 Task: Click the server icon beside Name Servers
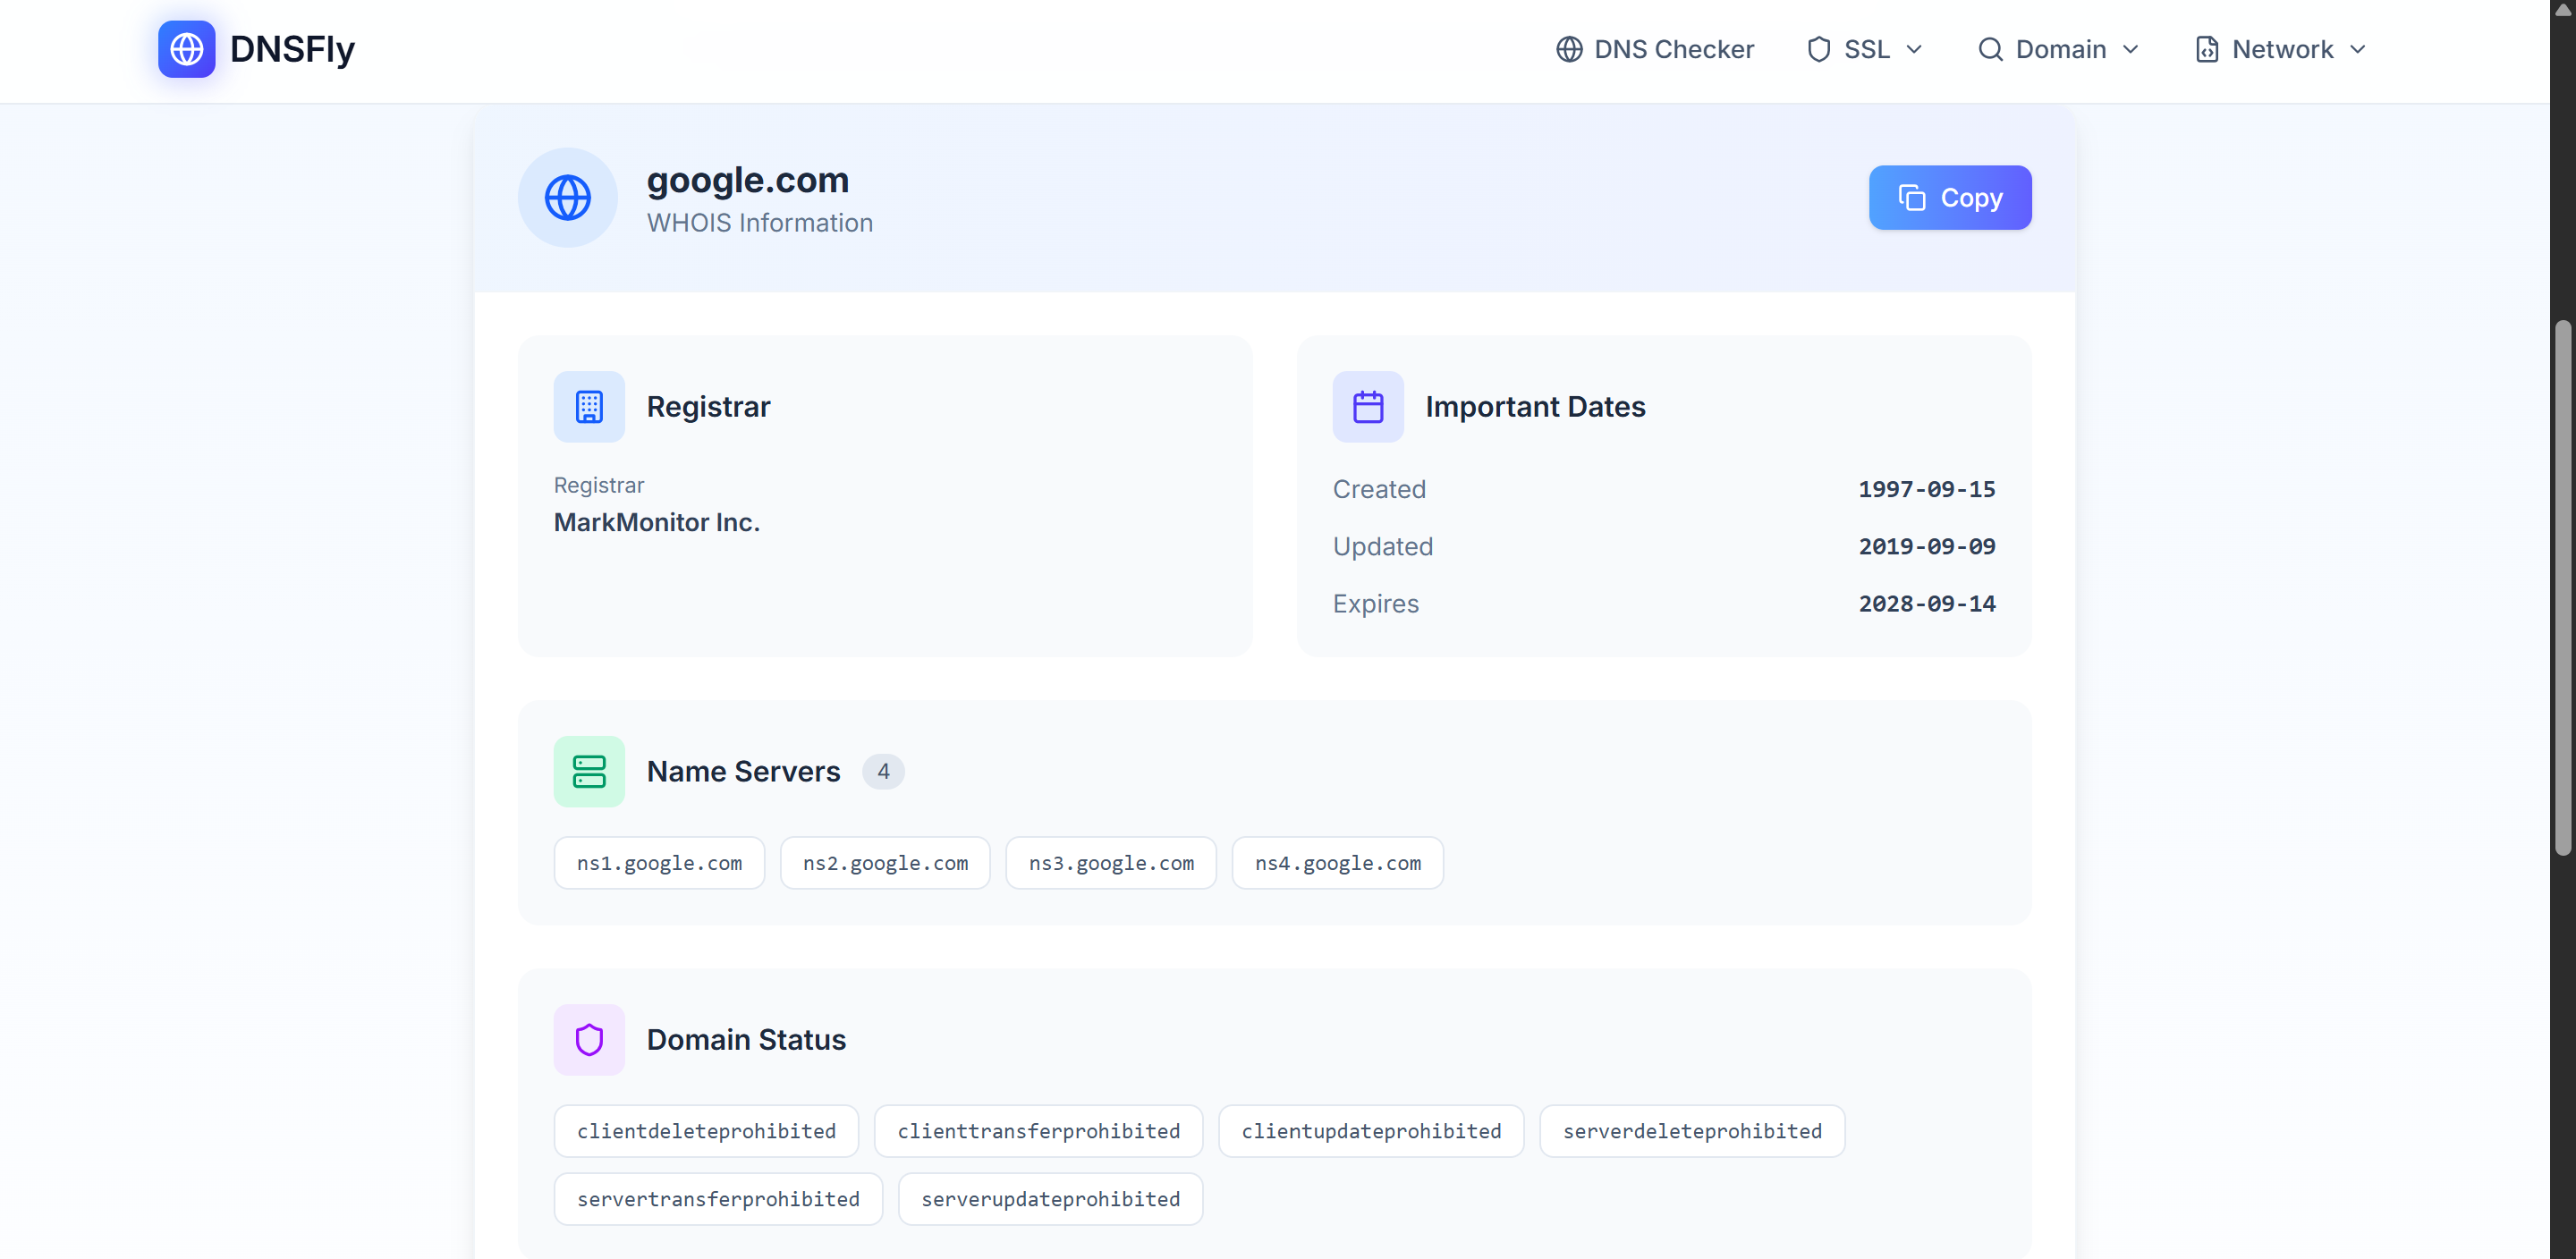click(588, 770)
